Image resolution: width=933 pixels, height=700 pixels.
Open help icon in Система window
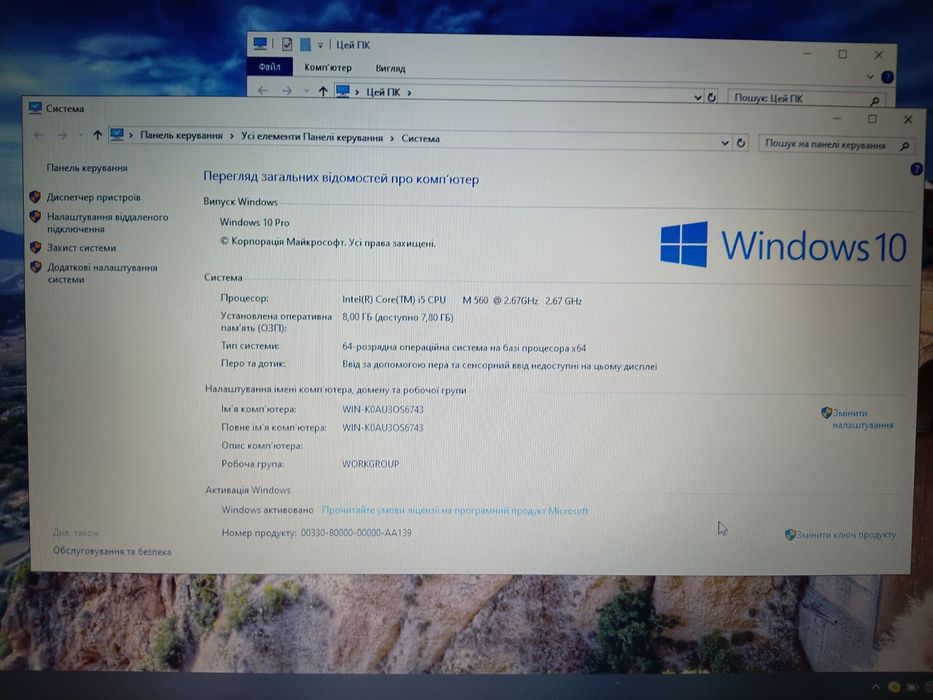coord(916,170)
